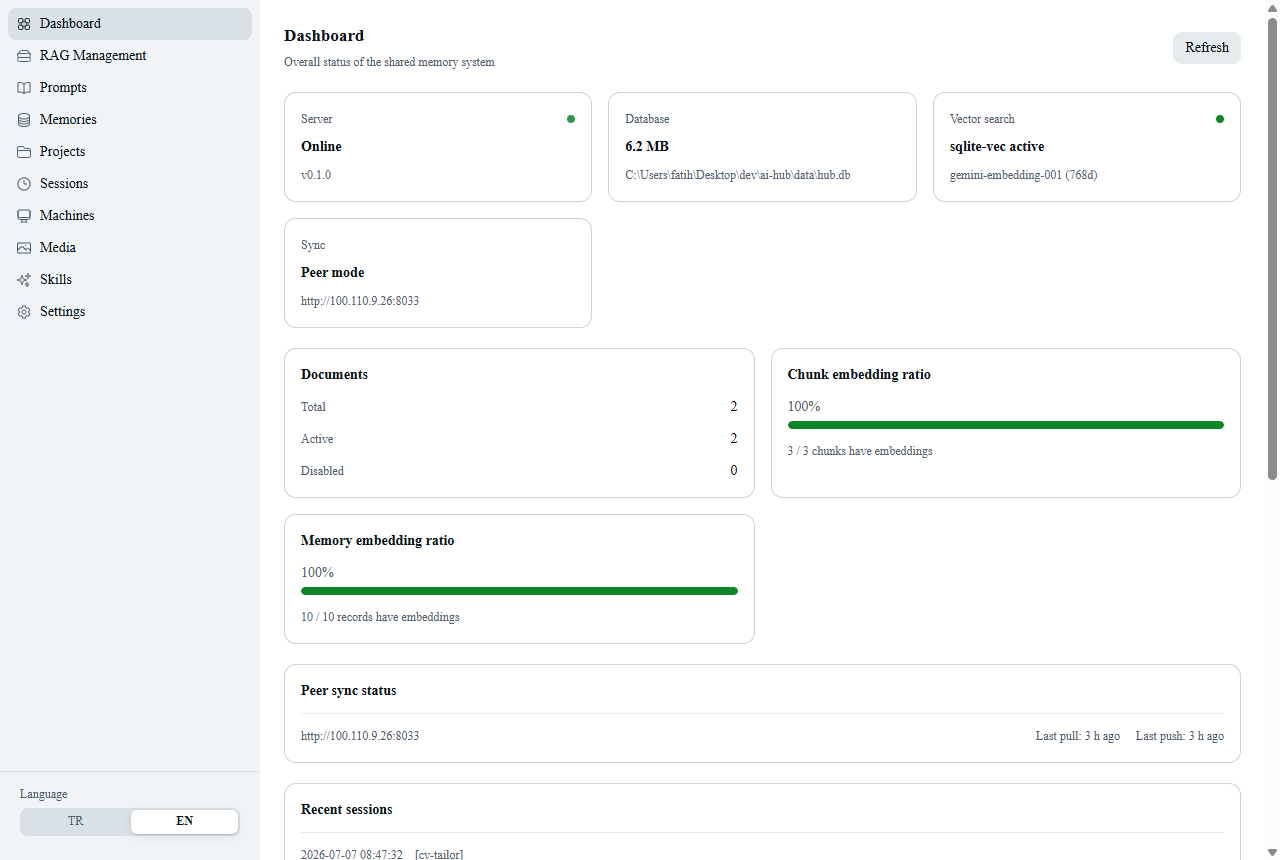Click the Memories database icon
This screenshot has width=1280, height=860.
click(24, 120)
